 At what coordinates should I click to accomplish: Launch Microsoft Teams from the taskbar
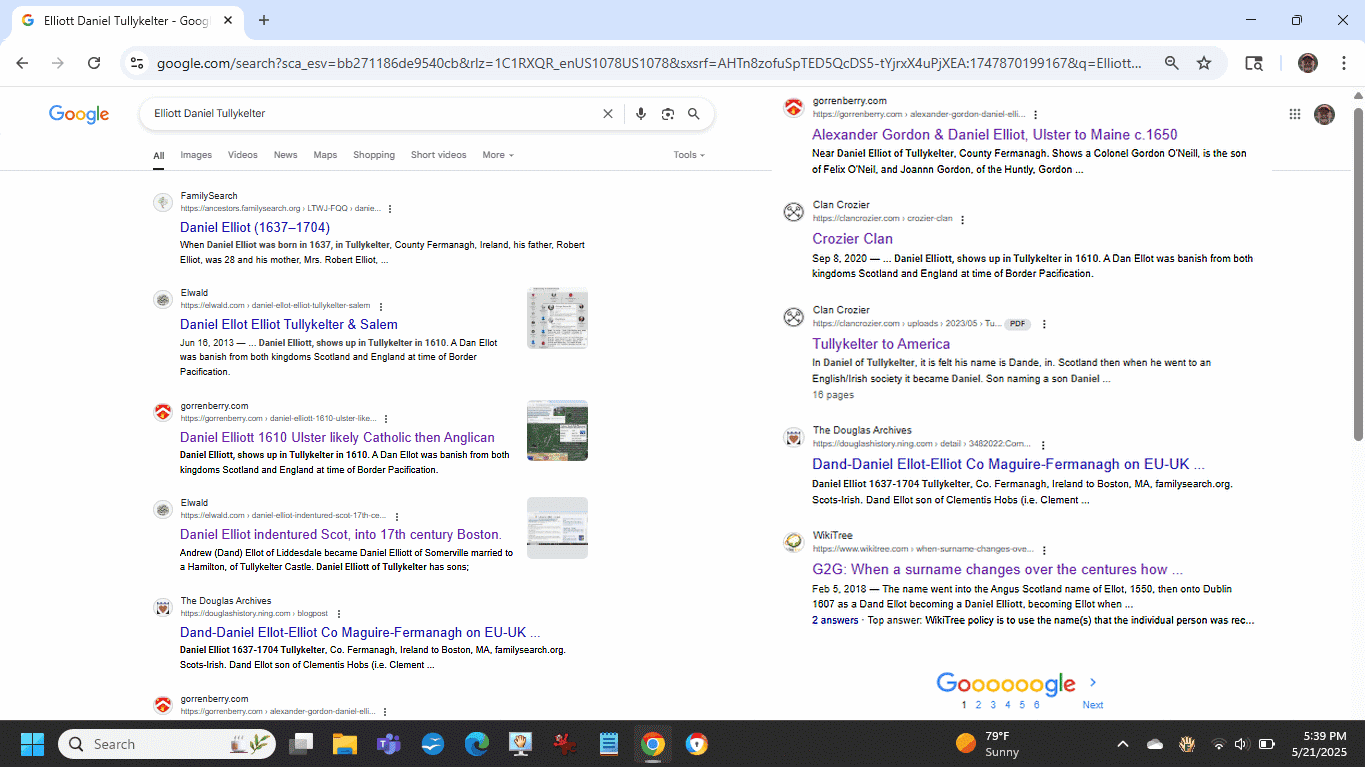click(388, 744)
